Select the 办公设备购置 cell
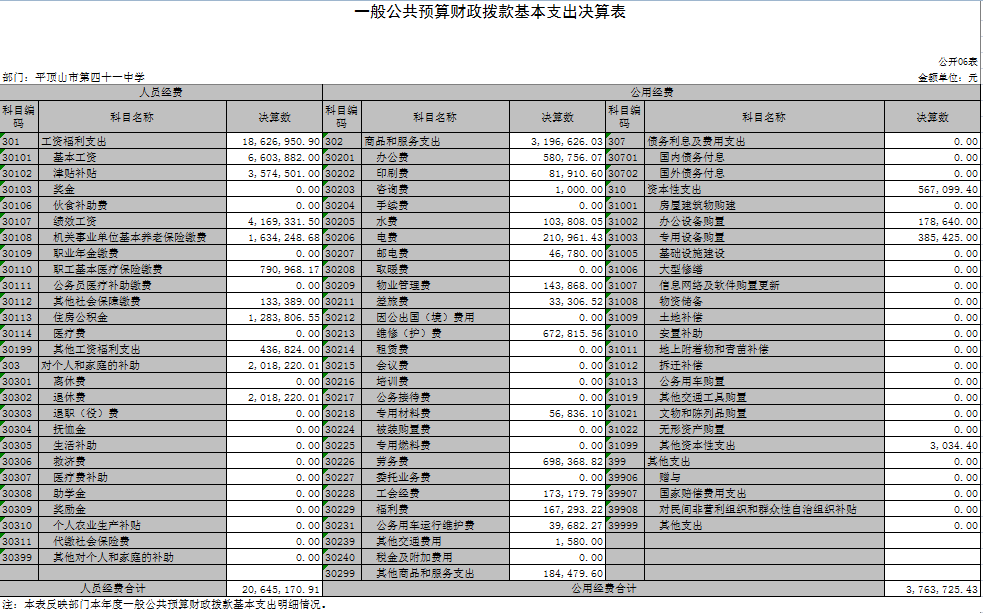The image size is (983, 613). tap(765, 221)
